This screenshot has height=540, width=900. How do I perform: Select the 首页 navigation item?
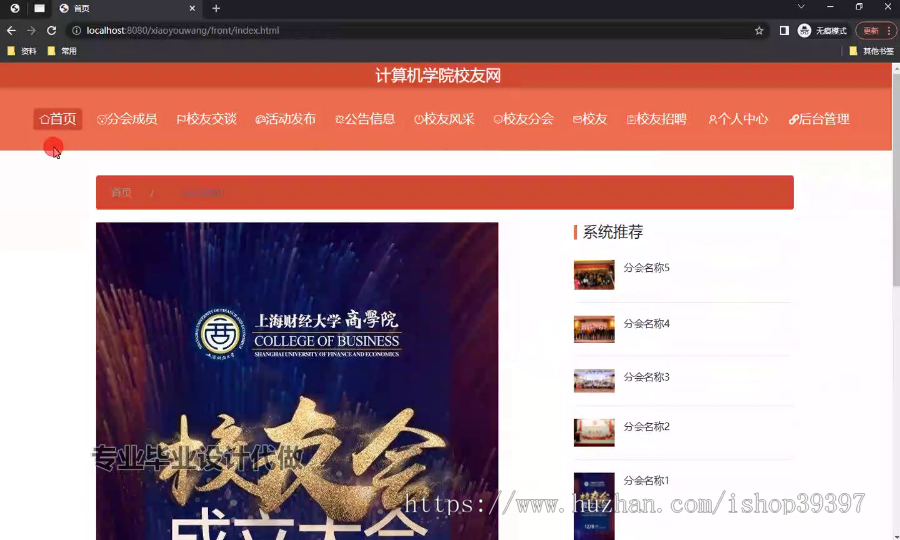(x=57, y=119)
